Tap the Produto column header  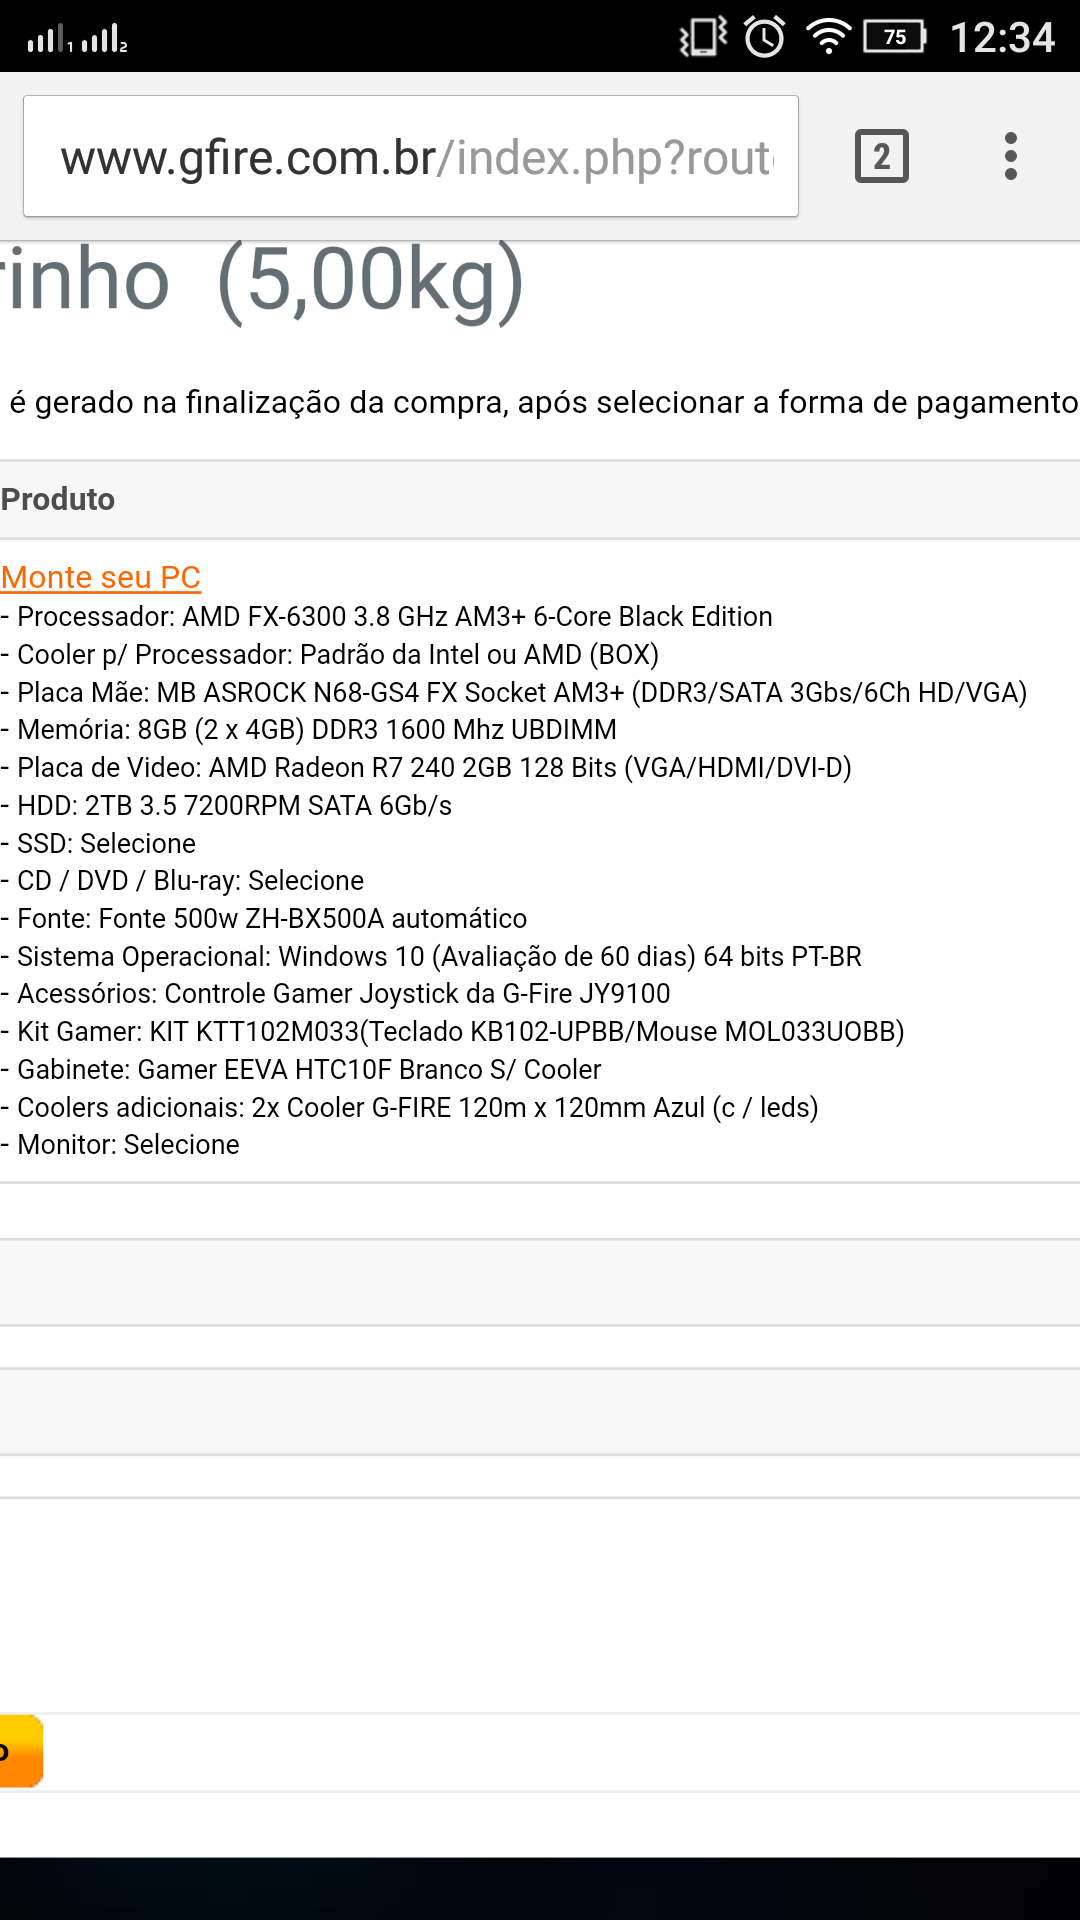point(58,499)
